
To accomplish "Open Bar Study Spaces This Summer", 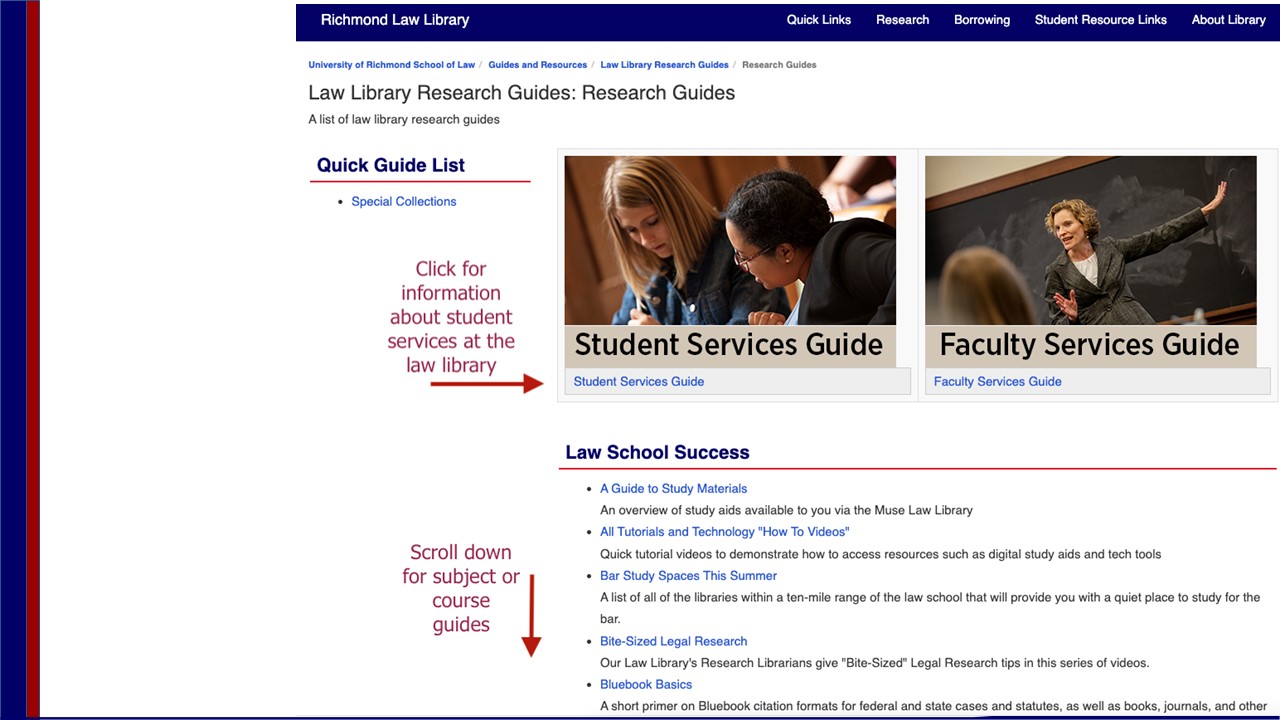I will pos(688,576).
